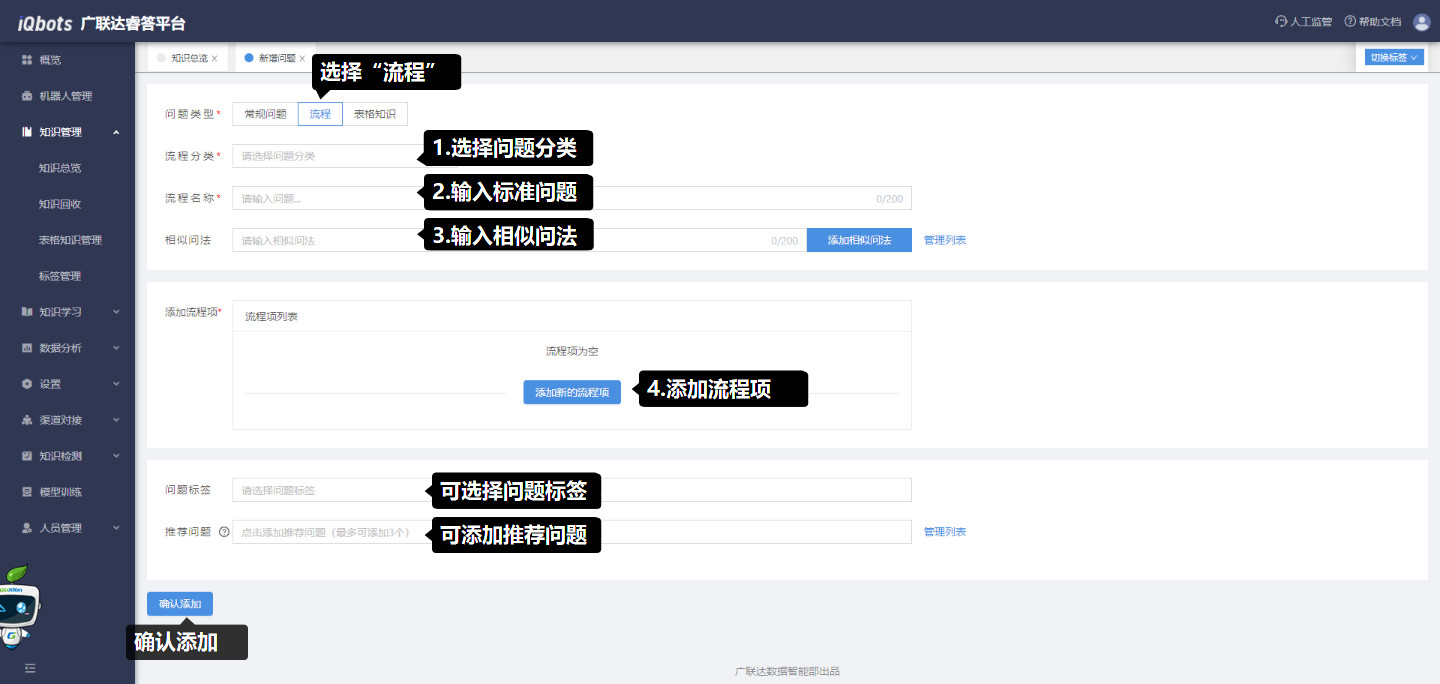
Task: Click the robot mascot assistant
Action: tap(20, 605)
